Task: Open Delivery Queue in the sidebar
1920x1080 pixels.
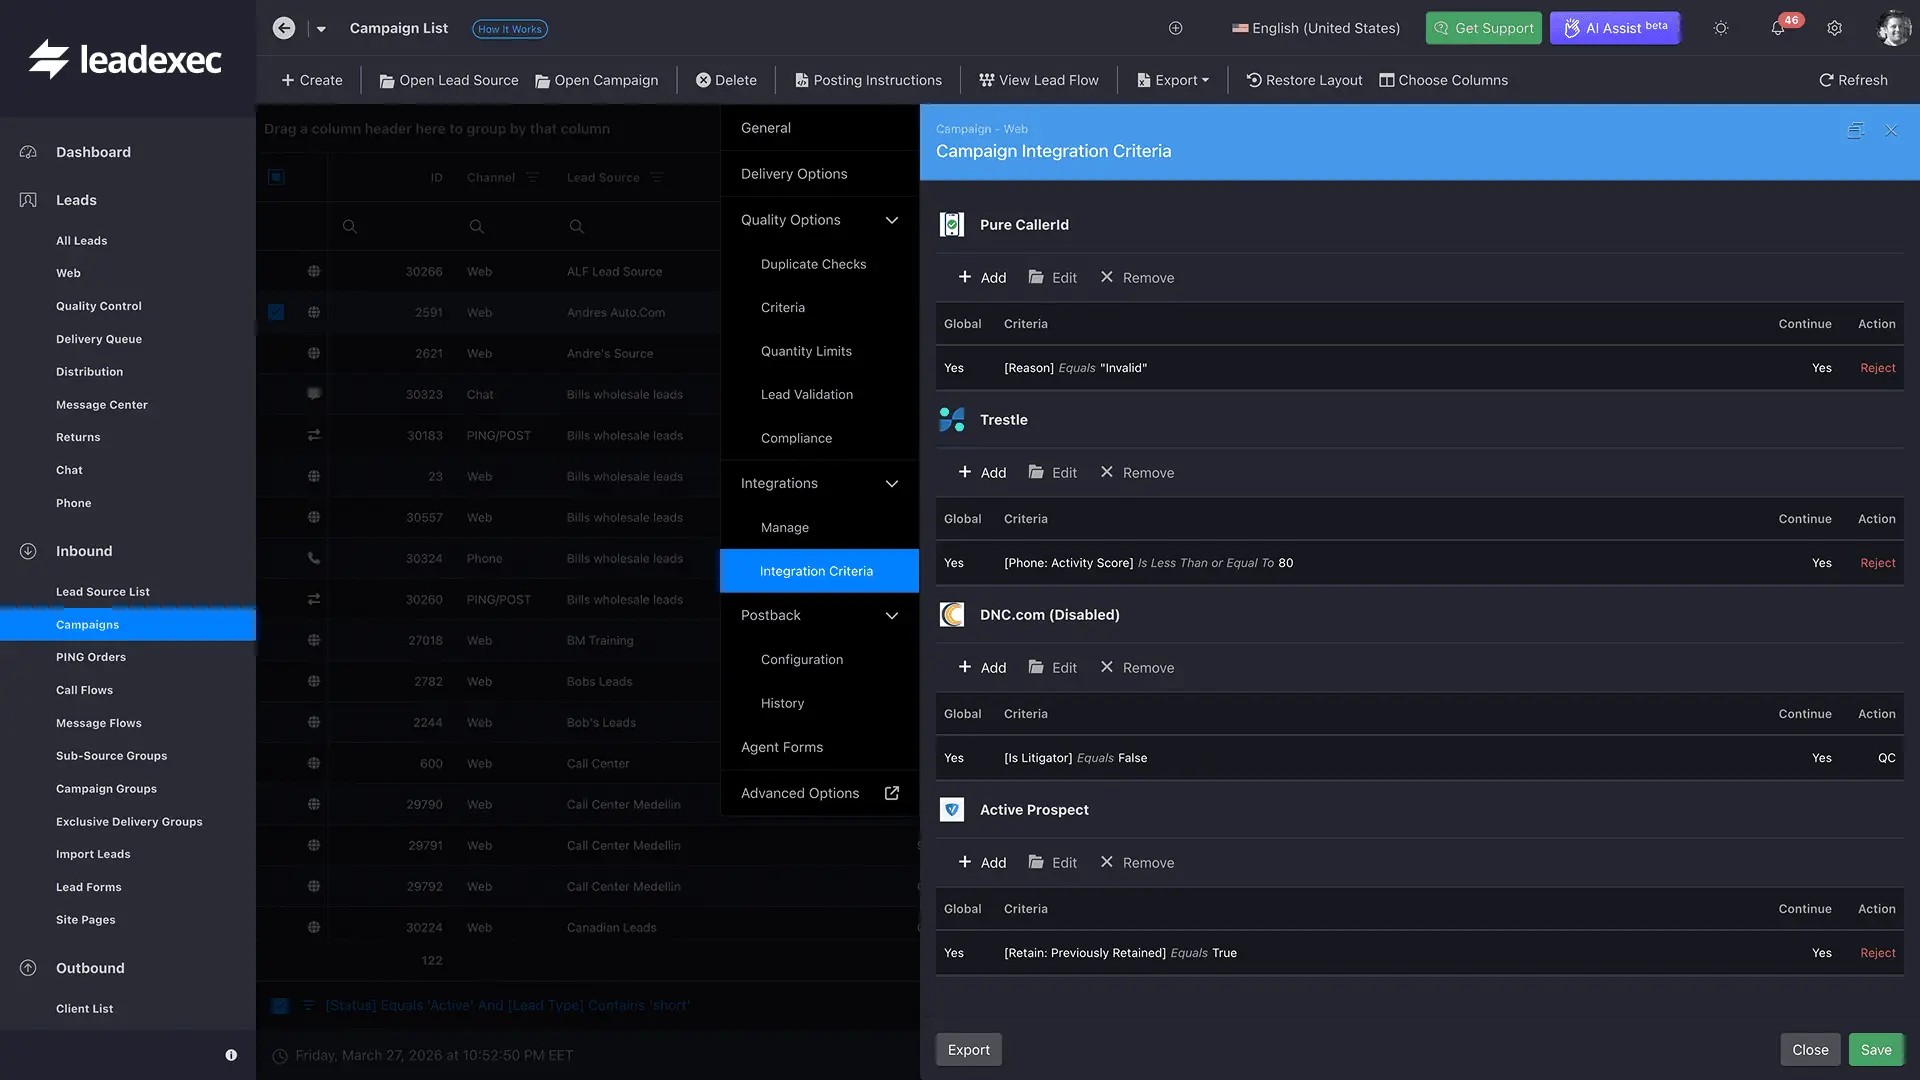Action: point(99,339)
